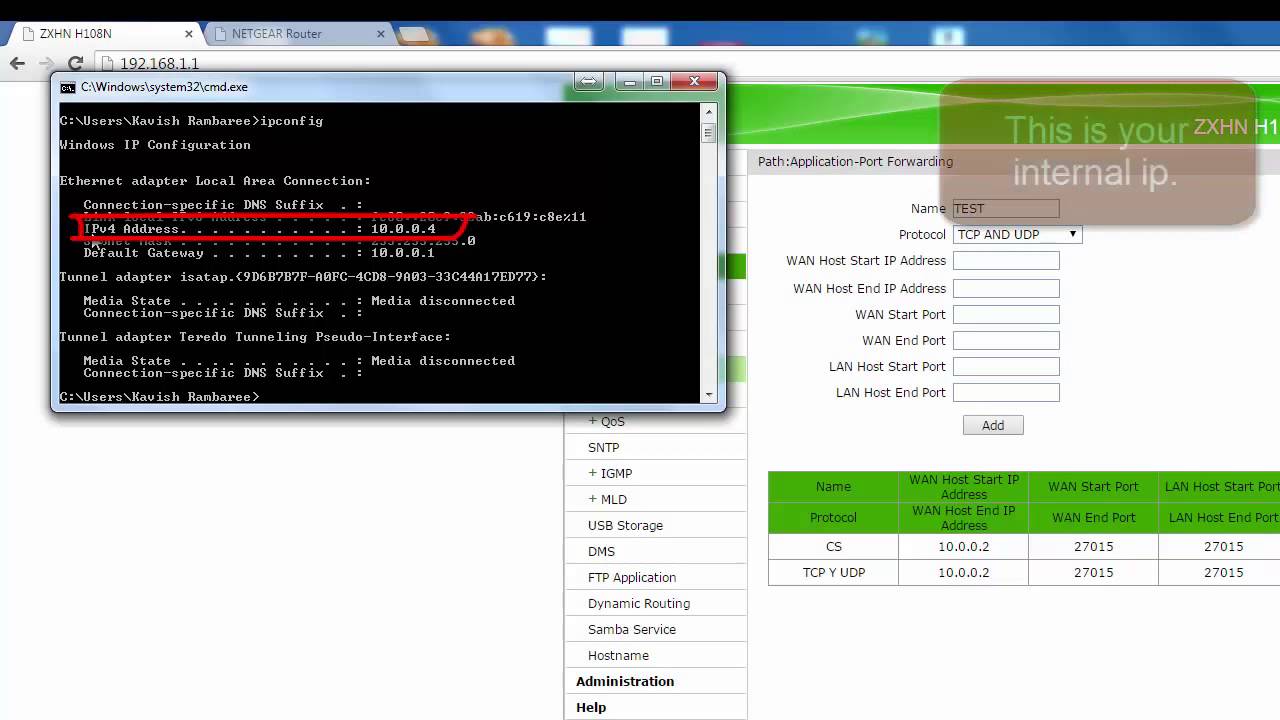This screenshot has height=720, width=1280.
Task: Click the cmd window scroll down arrow
Action: click(x=709, y=394)
